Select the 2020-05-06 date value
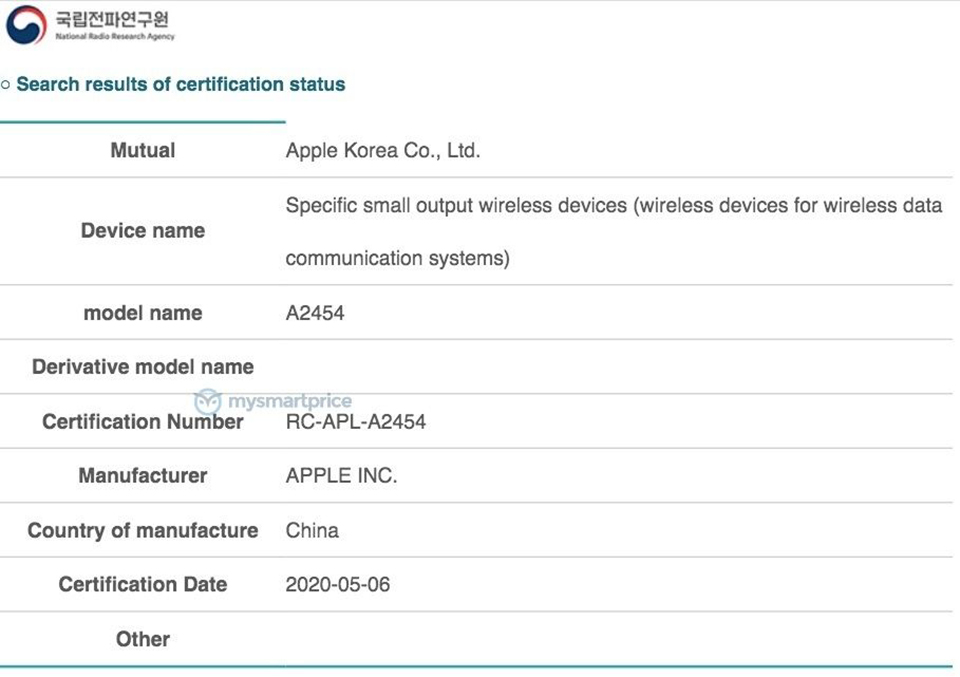Image resolution: width=960 pixels, height=677 pixels. point(337,585)
